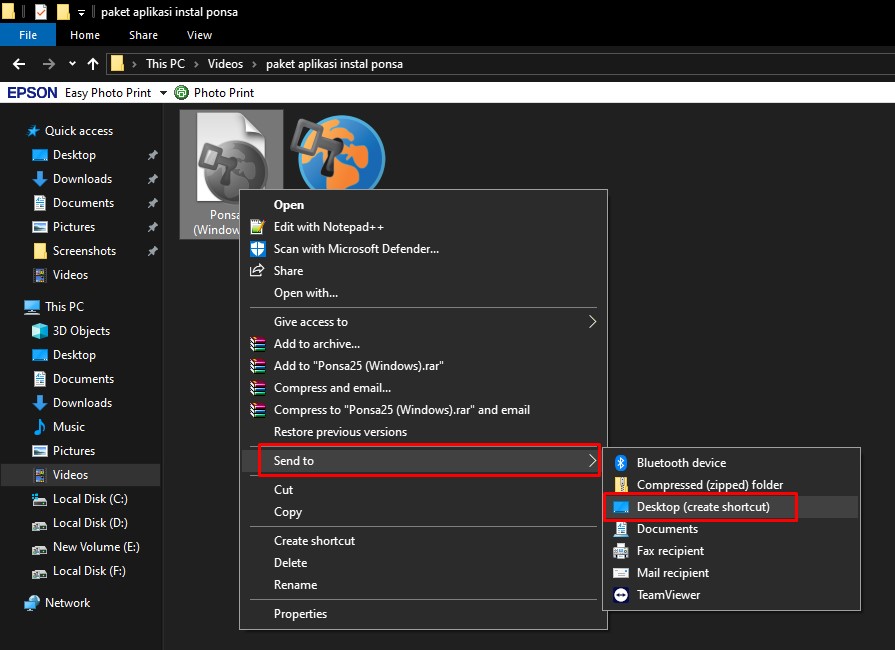The height and width of the screenshot is (650, 895).
Task: Open Local Disk (C:)
Action: click(90, 498)
